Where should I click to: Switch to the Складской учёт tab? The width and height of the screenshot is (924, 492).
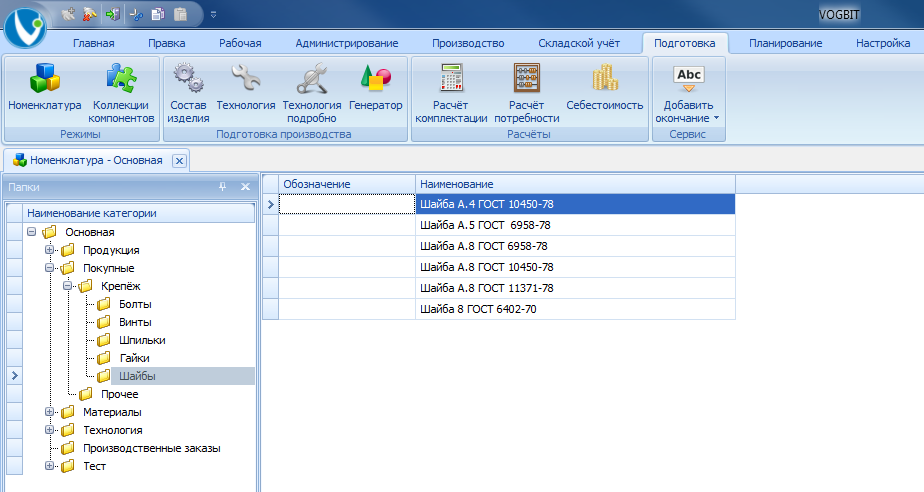coord(579,43)
